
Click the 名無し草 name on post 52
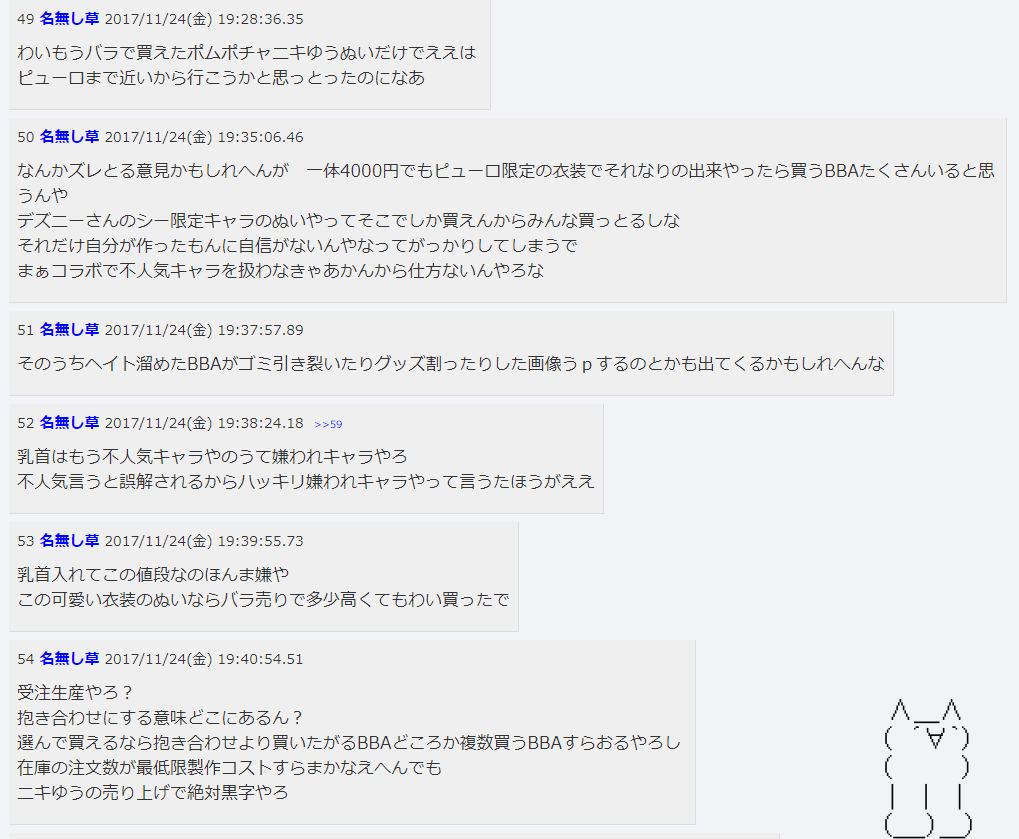[69, 422]
